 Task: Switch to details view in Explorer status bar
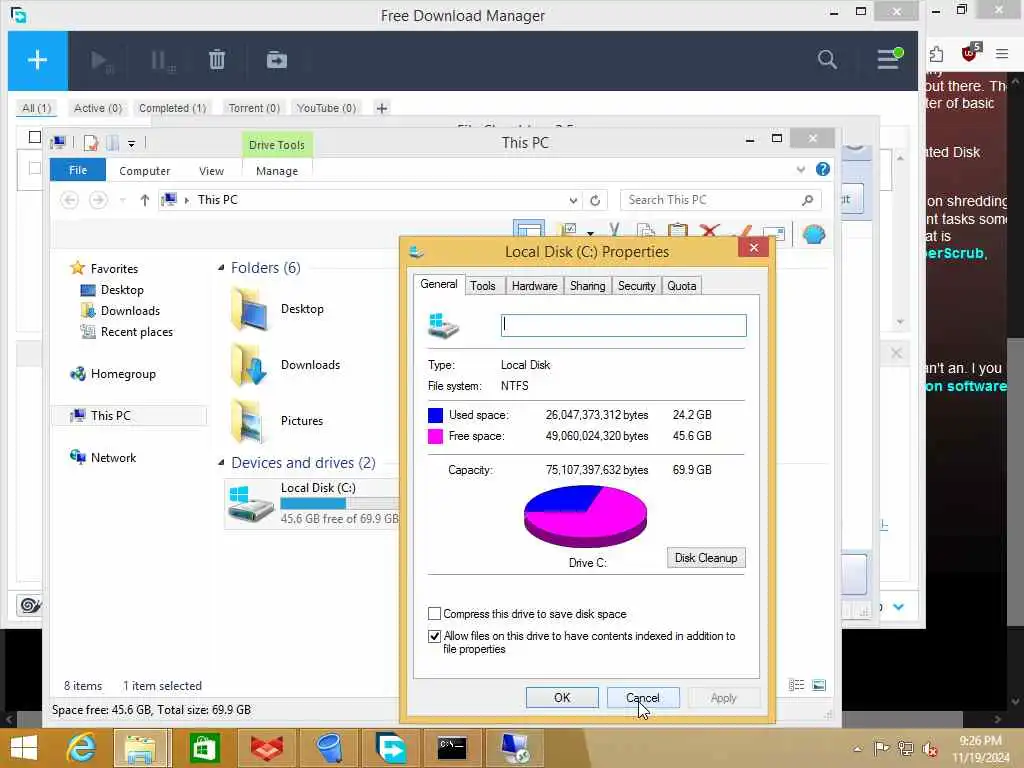click(796, 685)
